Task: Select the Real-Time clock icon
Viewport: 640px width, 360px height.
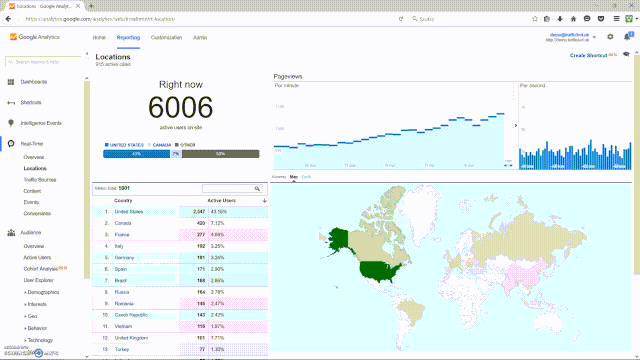Action: (11, 144)
